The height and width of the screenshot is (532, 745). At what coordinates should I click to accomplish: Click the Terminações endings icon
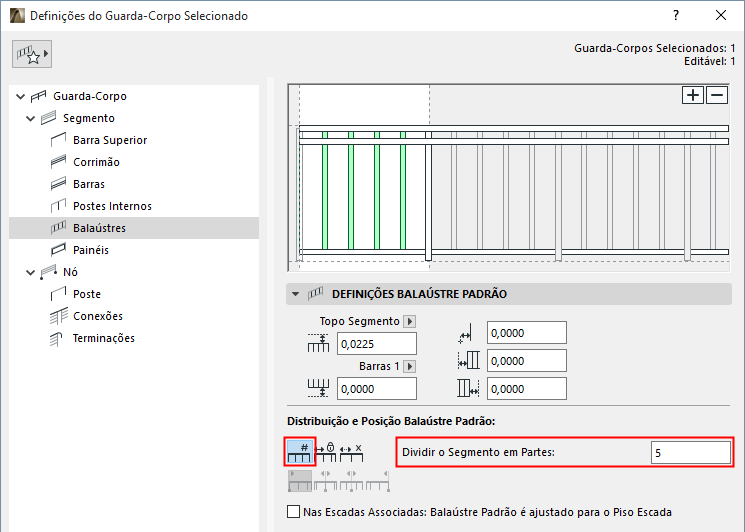tap(57, 339)
